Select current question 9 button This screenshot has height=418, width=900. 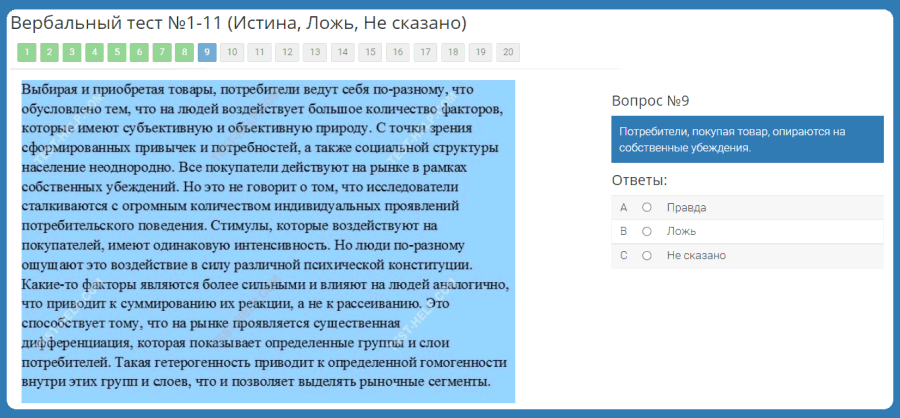[x=207, y=52]
